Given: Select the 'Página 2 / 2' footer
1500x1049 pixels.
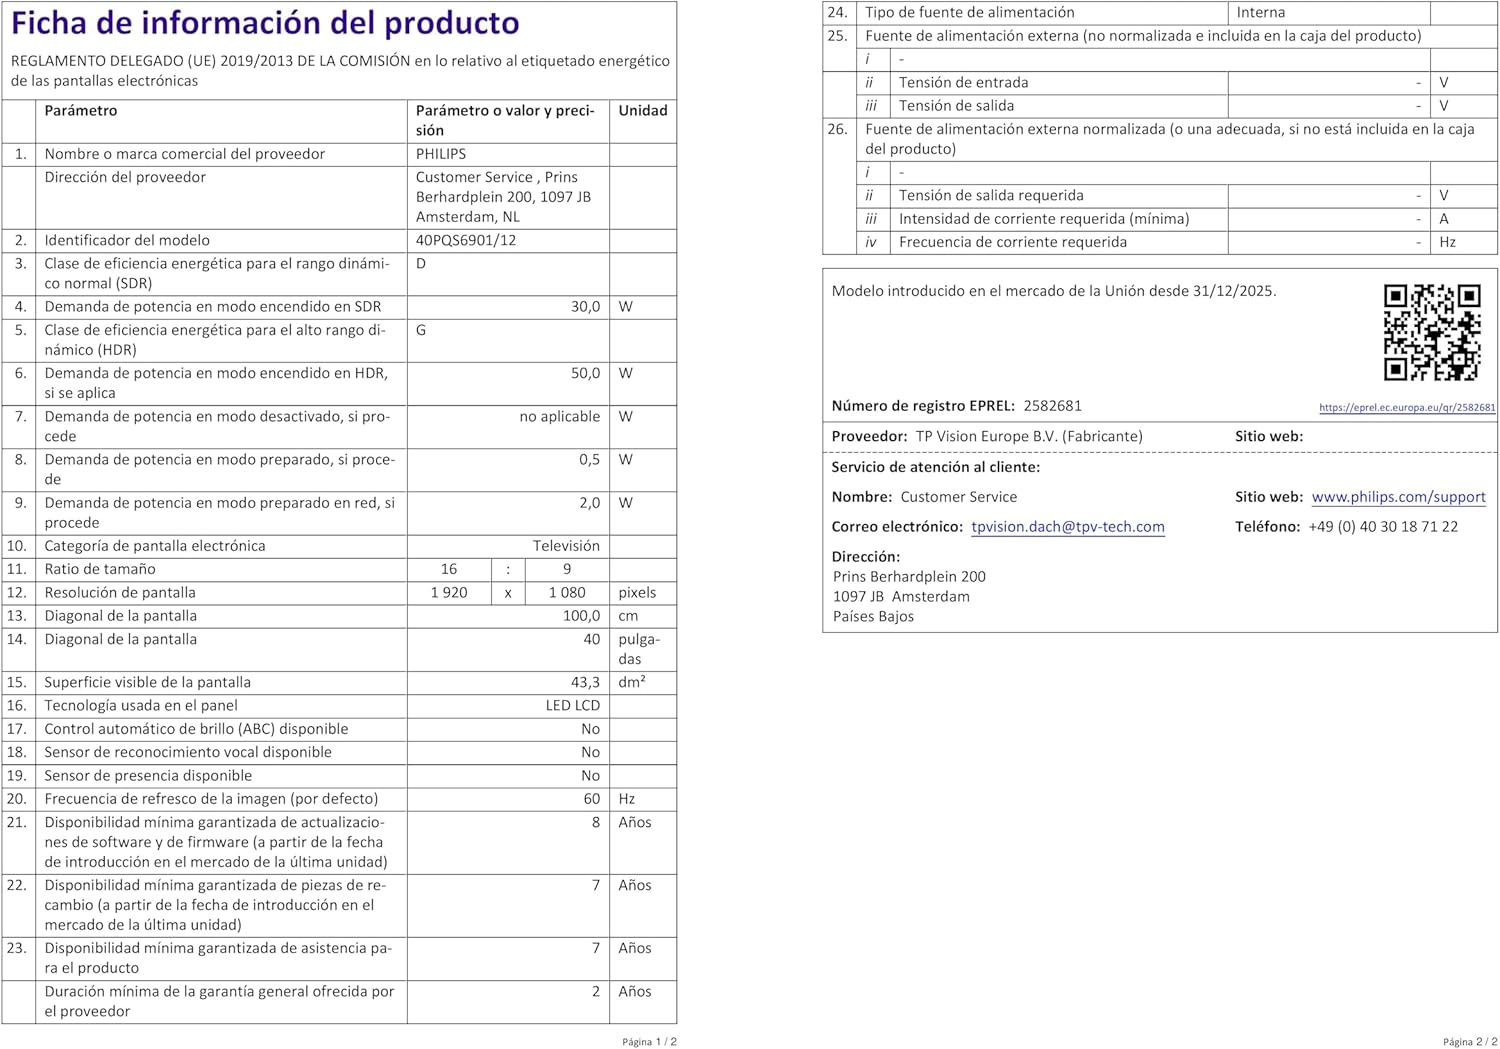Looking at the screenshot, I should pos(1470,1042).
